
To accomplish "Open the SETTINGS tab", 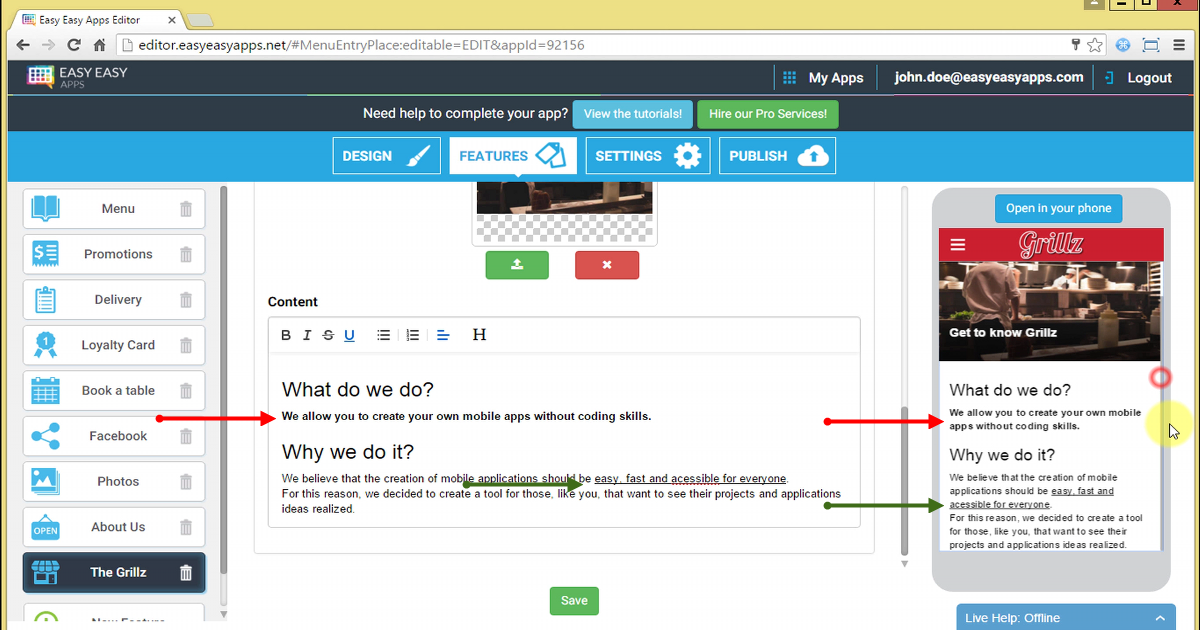I will (x=647, y=155).
